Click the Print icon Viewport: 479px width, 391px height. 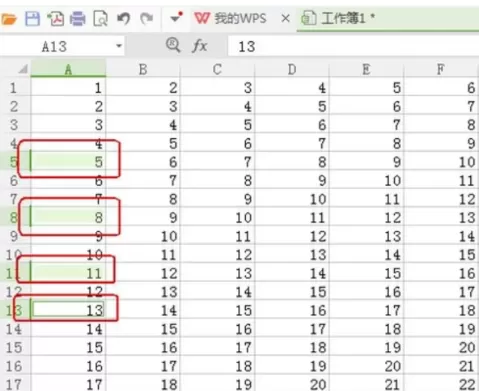coord(78,19)
